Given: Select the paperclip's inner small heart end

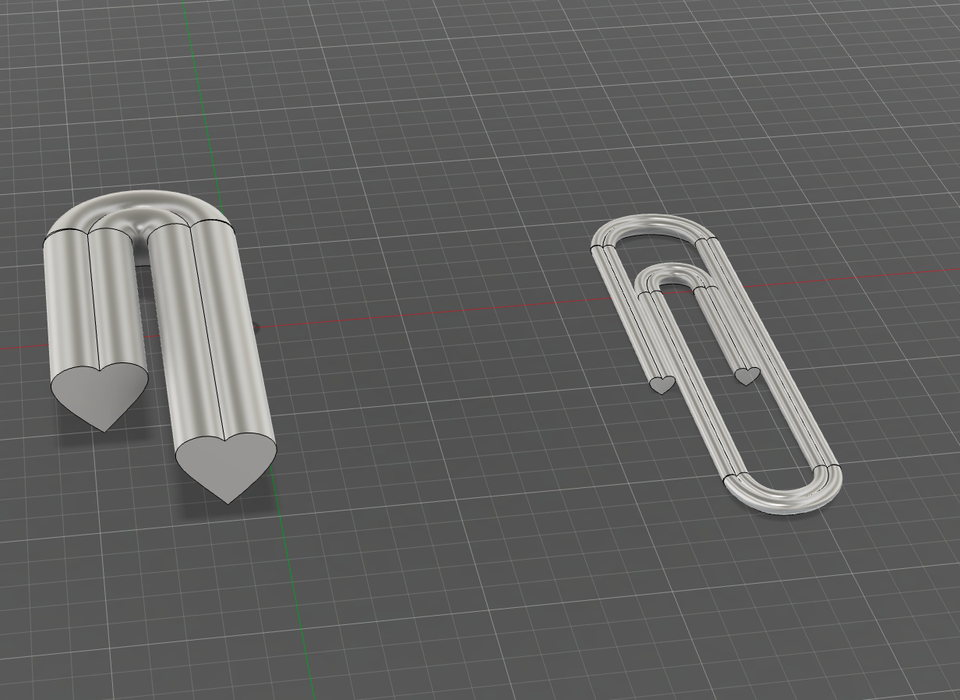Looking at the screenshot, I should (x=747, y=376).
